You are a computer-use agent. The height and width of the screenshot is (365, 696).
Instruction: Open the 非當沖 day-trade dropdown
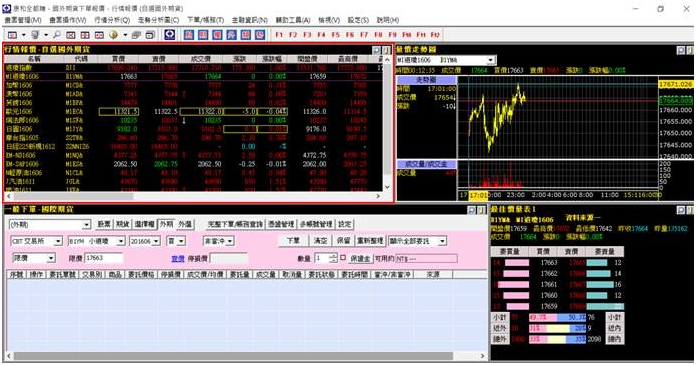coord(218,241)
